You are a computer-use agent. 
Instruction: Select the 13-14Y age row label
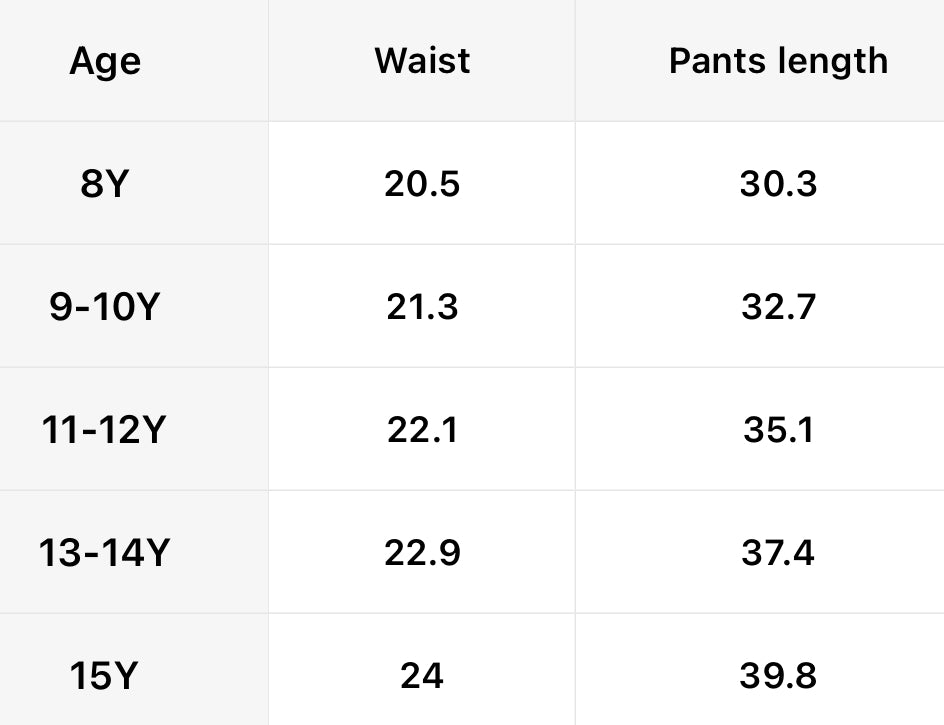pyautogui.click(x=105, y=553)
